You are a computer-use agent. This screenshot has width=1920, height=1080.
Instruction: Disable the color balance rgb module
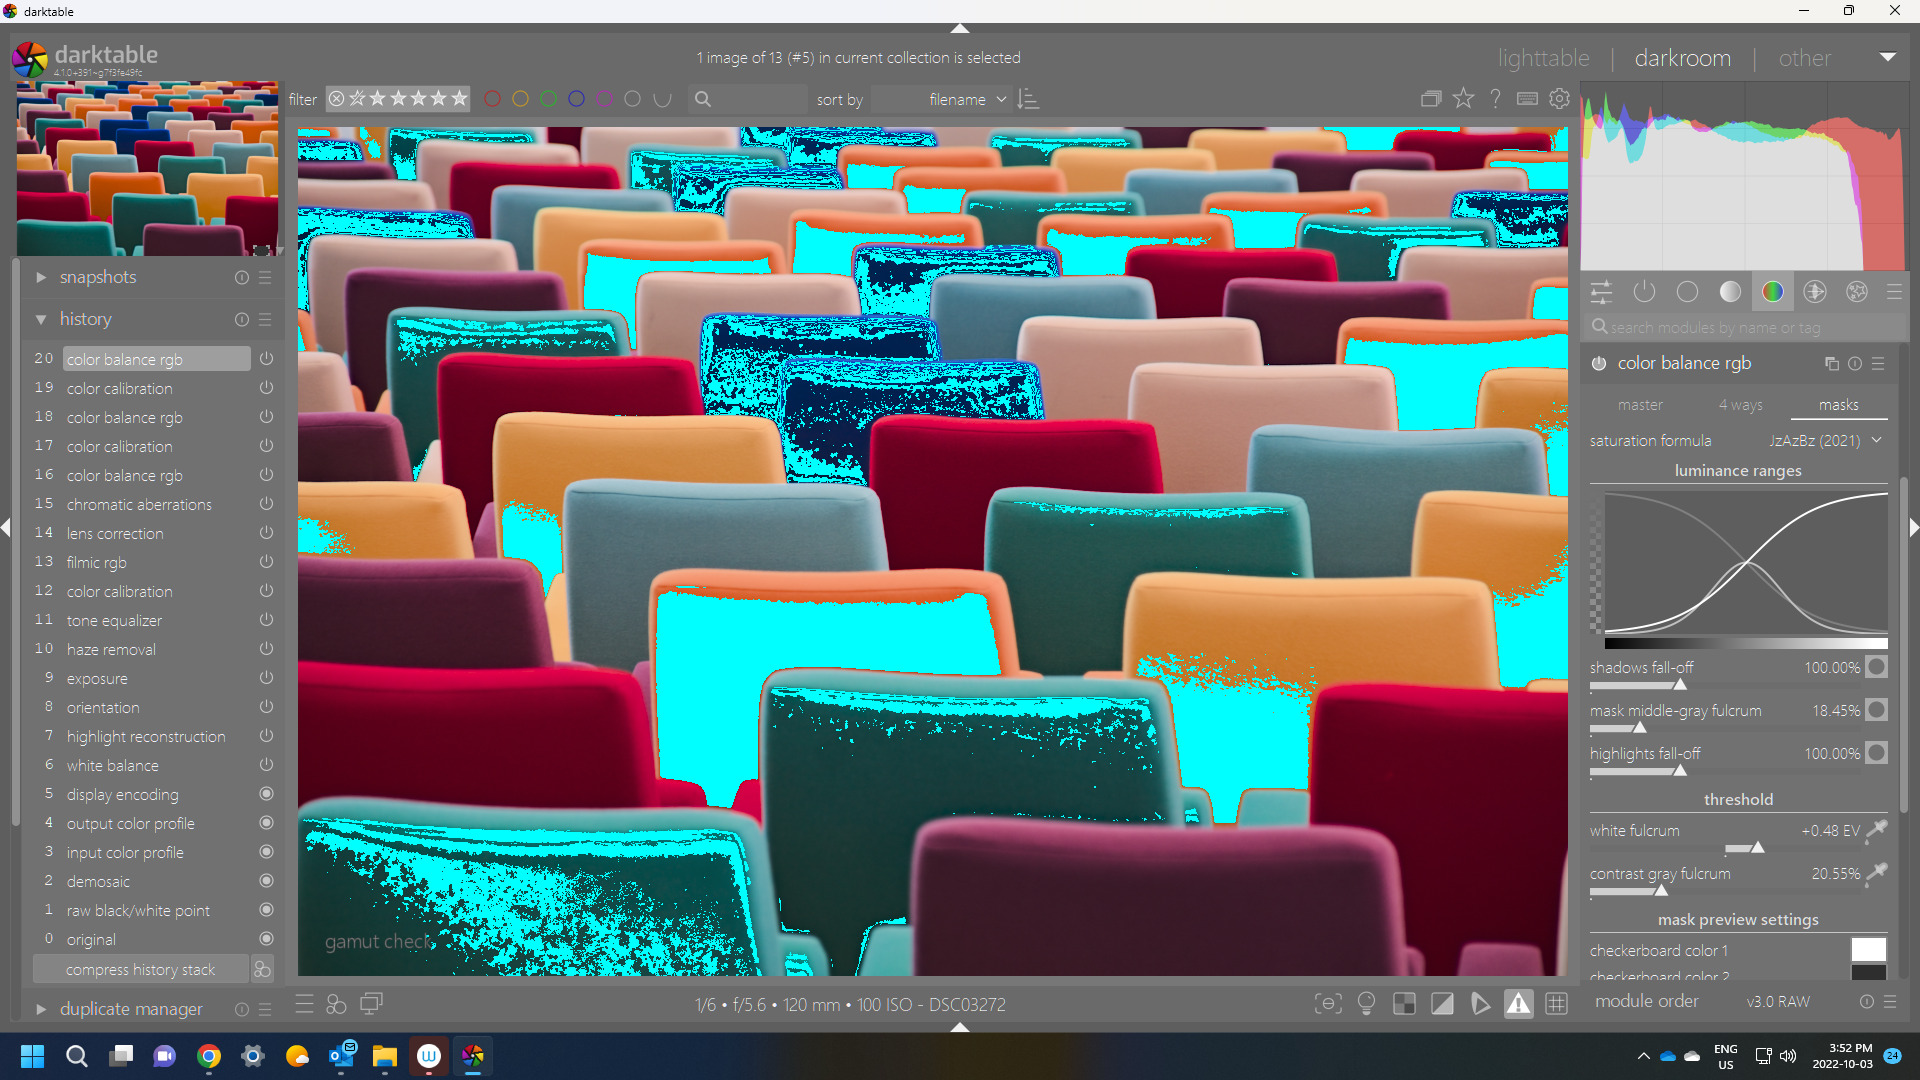tap(1599, 364)
